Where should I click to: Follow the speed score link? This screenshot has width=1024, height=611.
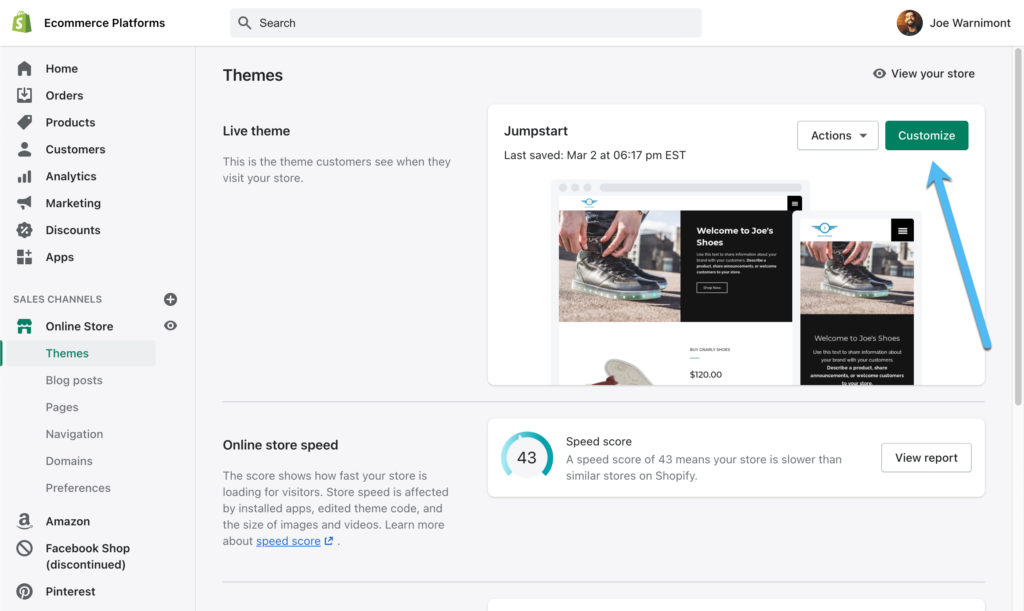pyautogui.click(x=288, y=541)
